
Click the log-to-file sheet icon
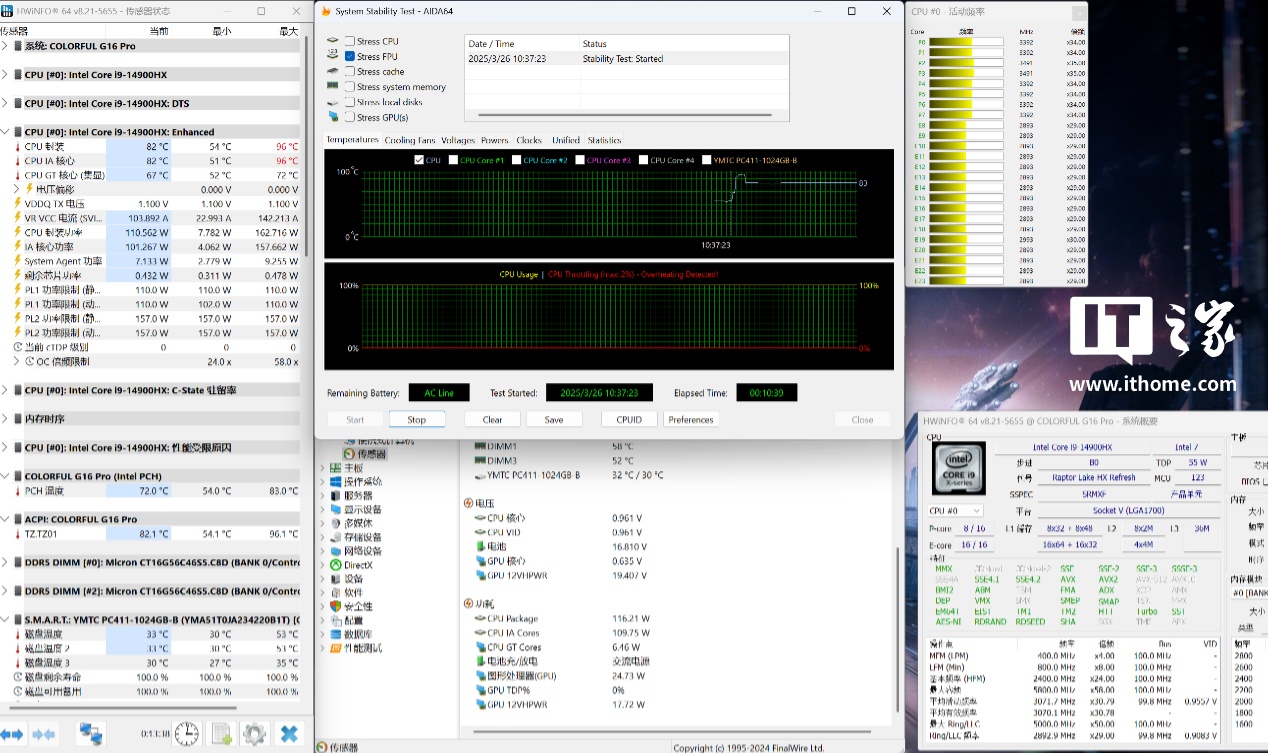click(x=221, y=734)
